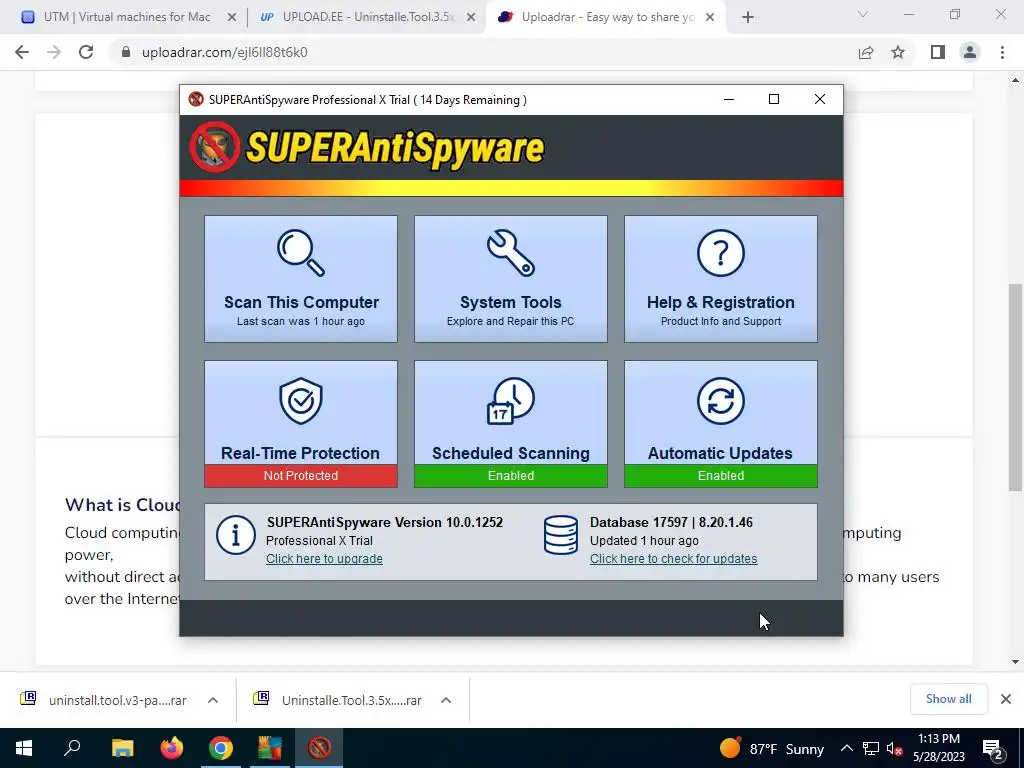Open Firefox from taskbar

click(172, 748)
